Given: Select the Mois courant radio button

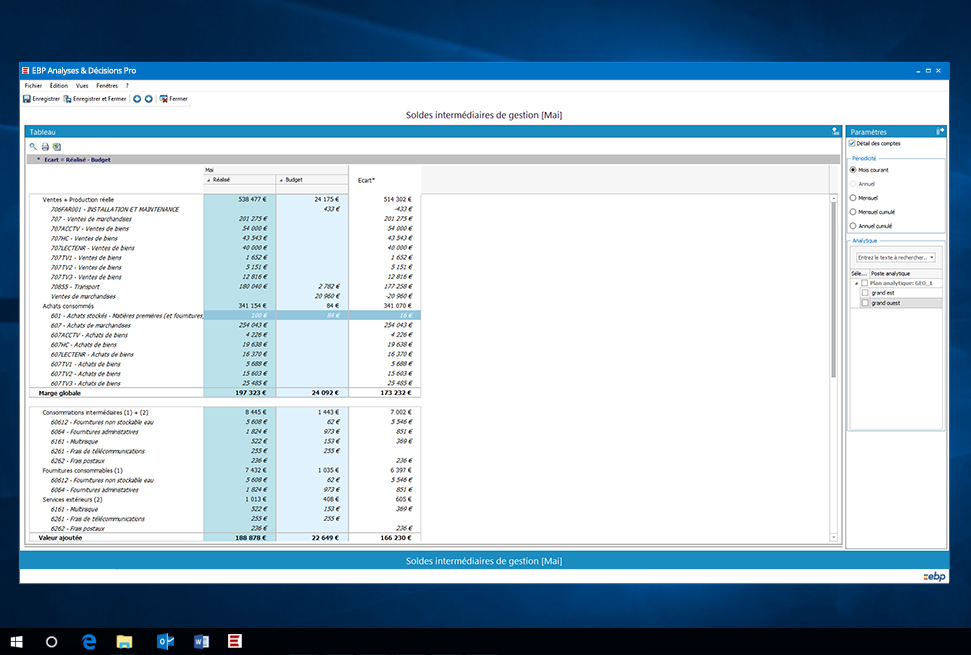Looking at the screenshot, I should click(x=853, y=170).
